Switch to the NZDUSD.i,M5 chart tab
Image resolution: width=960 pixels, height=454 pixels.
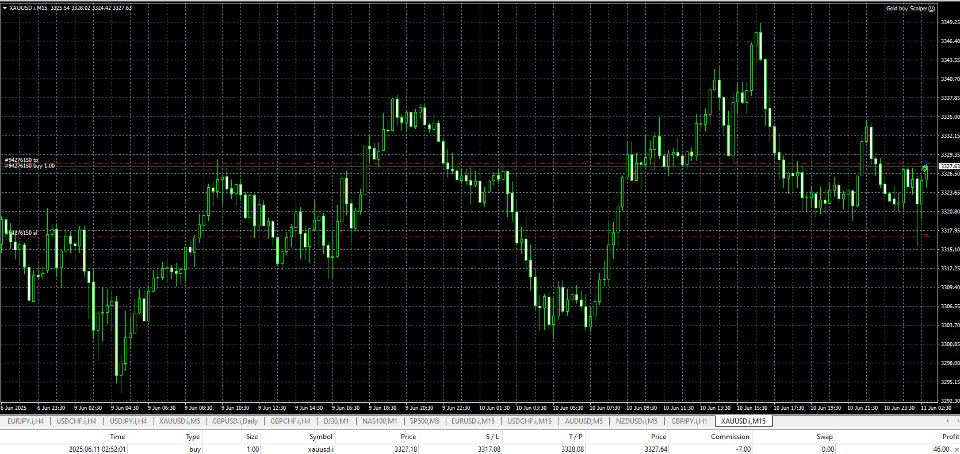pos(635,422)
